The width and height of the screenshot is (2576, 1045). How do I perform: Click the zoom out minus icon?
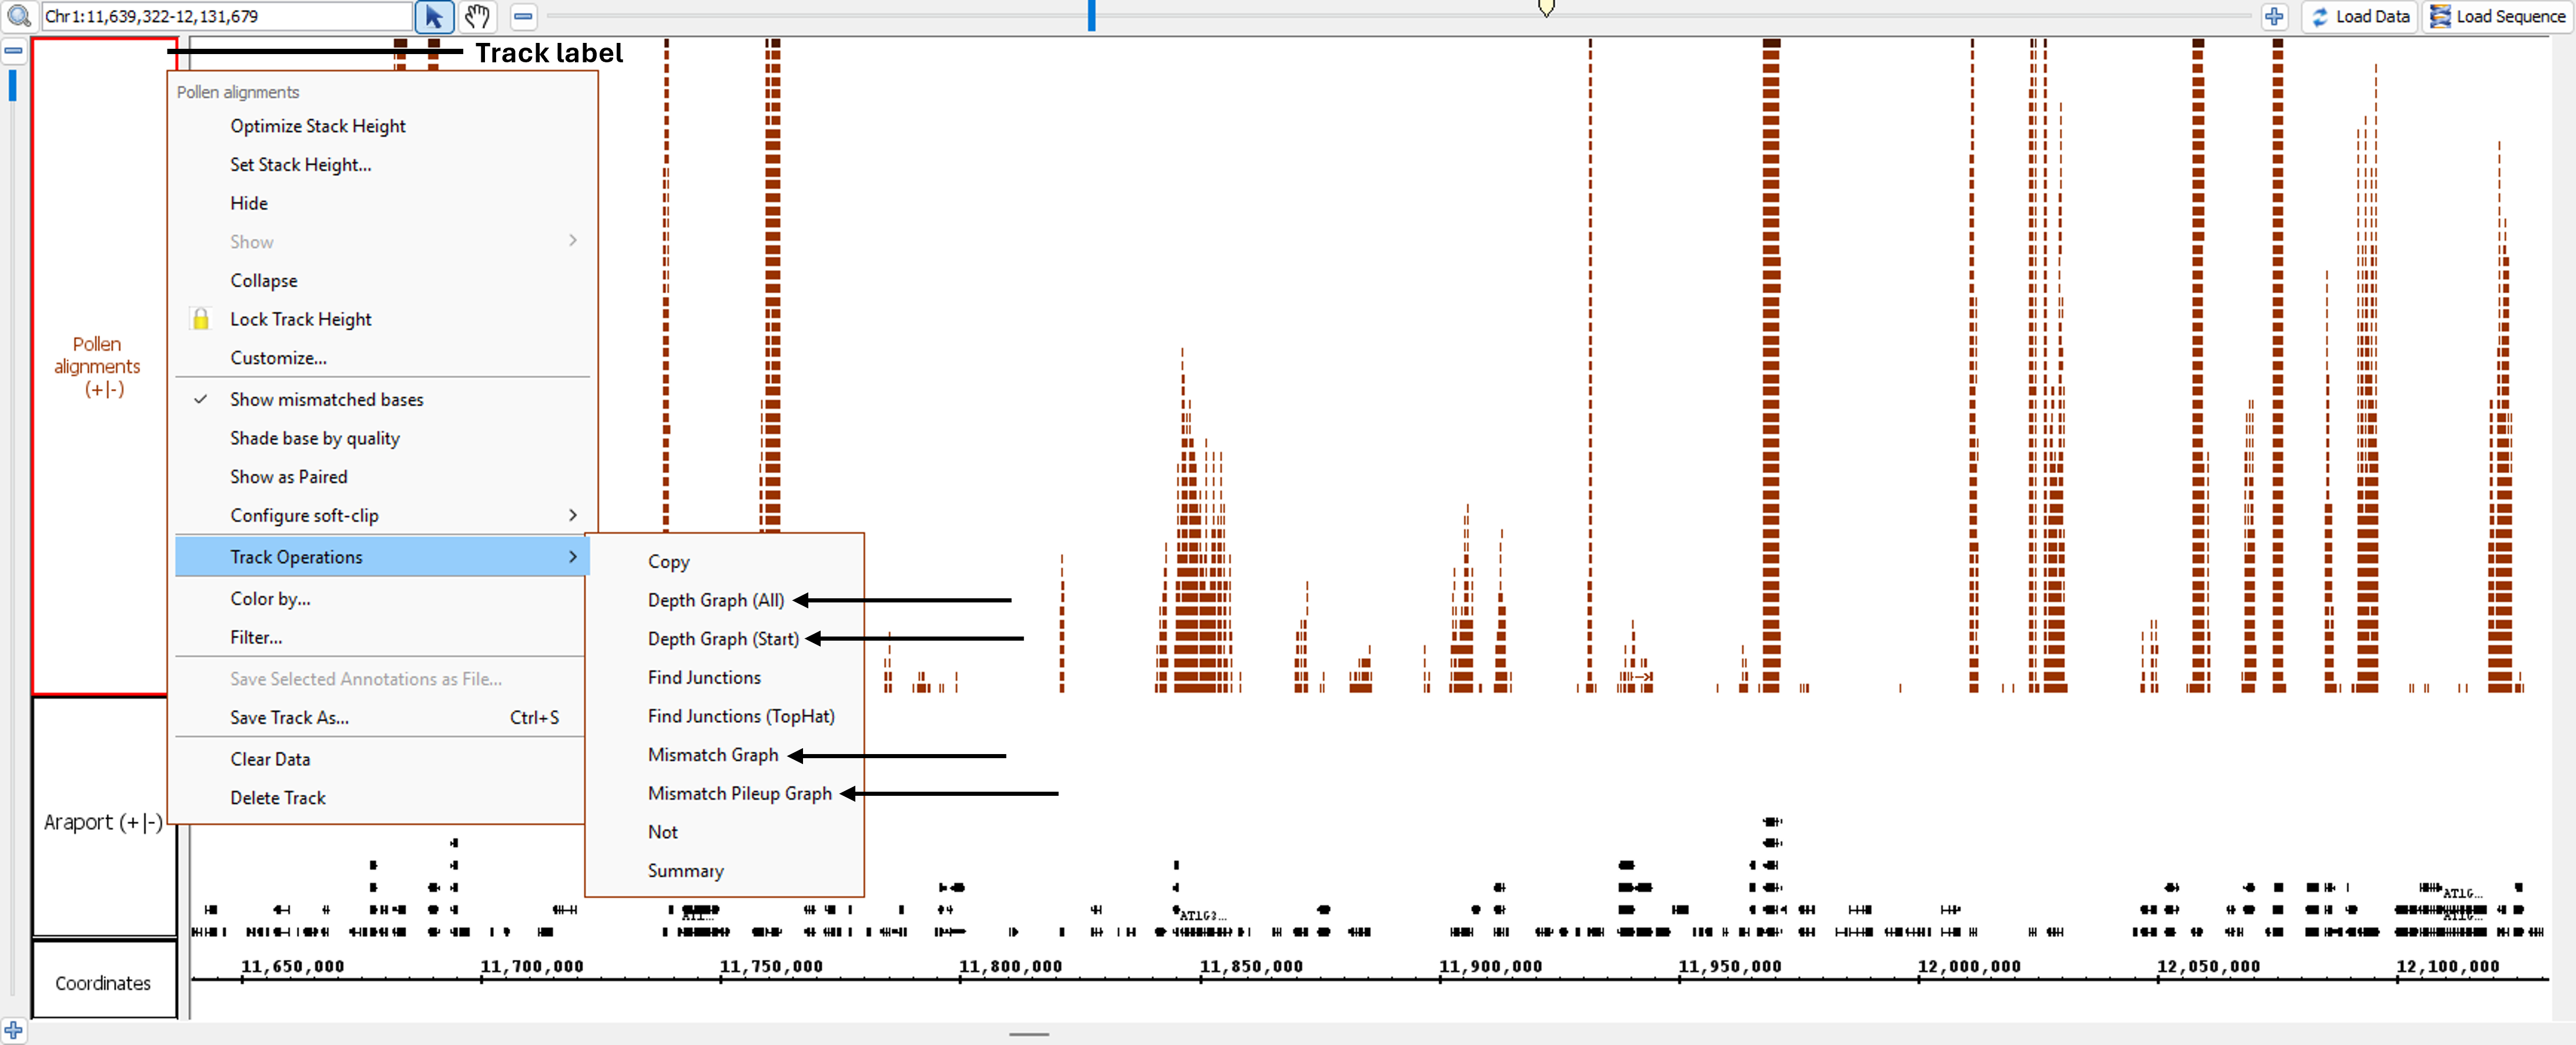tap(523, 16)
